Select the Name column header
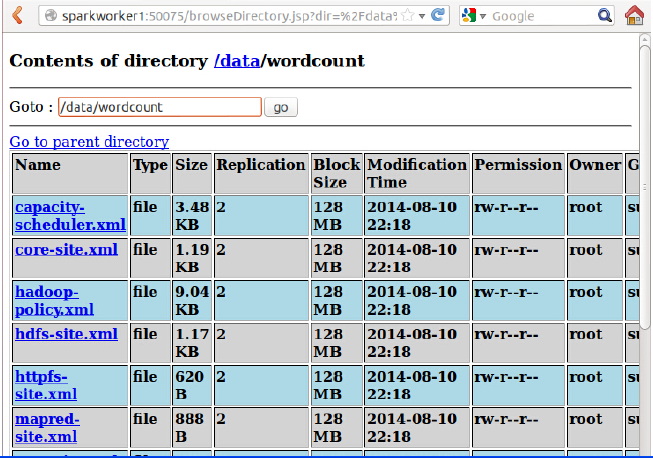 (x=70, y=173)
